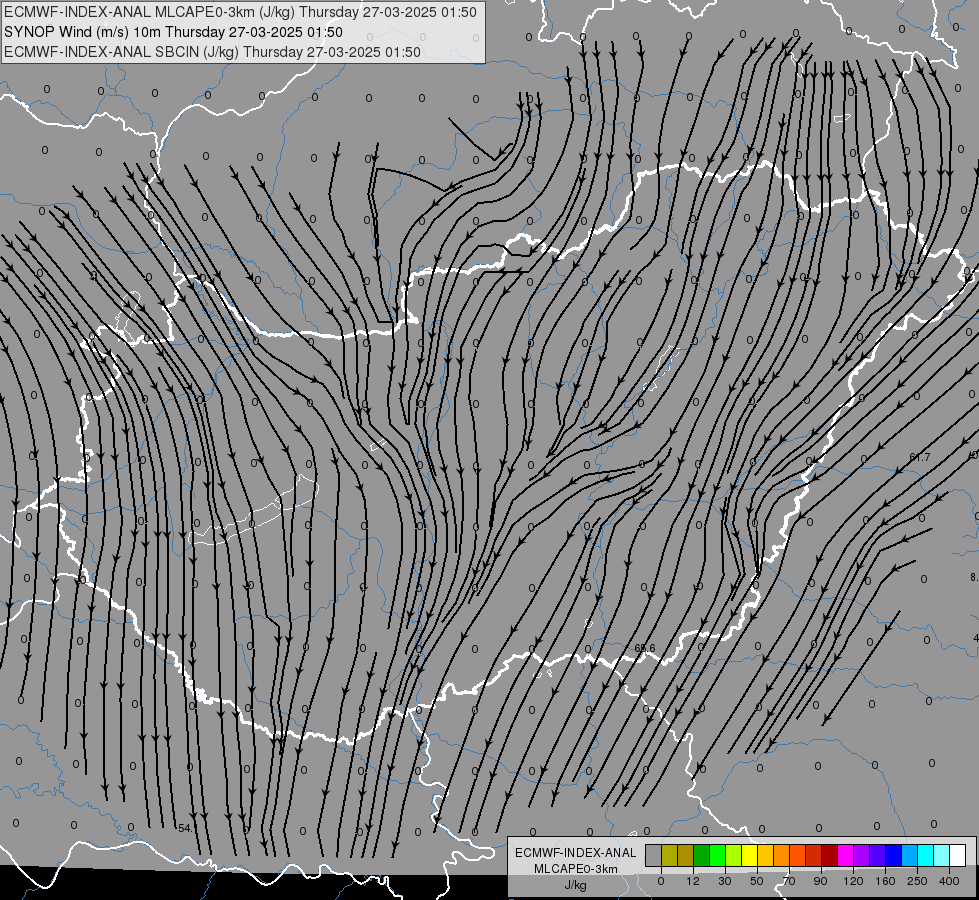Select the amber legend swatch

[766, 855]
